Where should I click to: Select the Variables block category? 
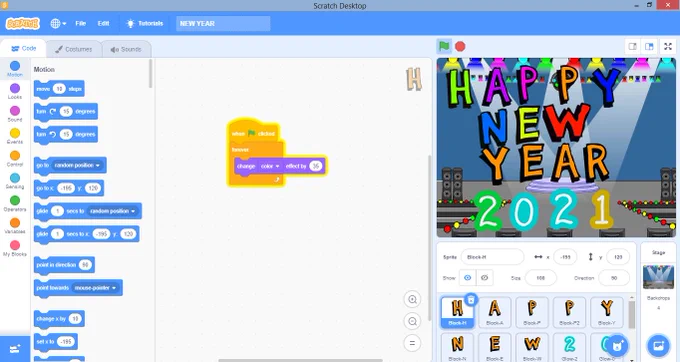15,226
